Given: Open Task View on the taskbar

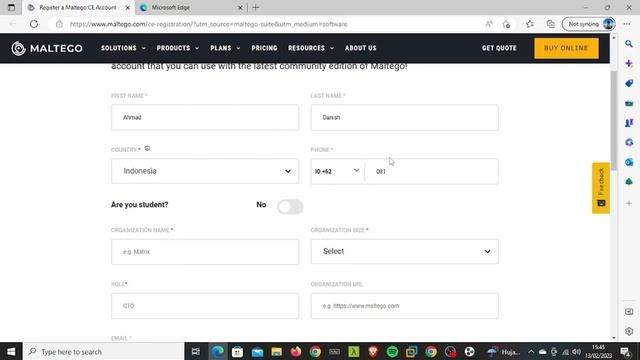Looking at the screenshot, I should coord(196,351).
